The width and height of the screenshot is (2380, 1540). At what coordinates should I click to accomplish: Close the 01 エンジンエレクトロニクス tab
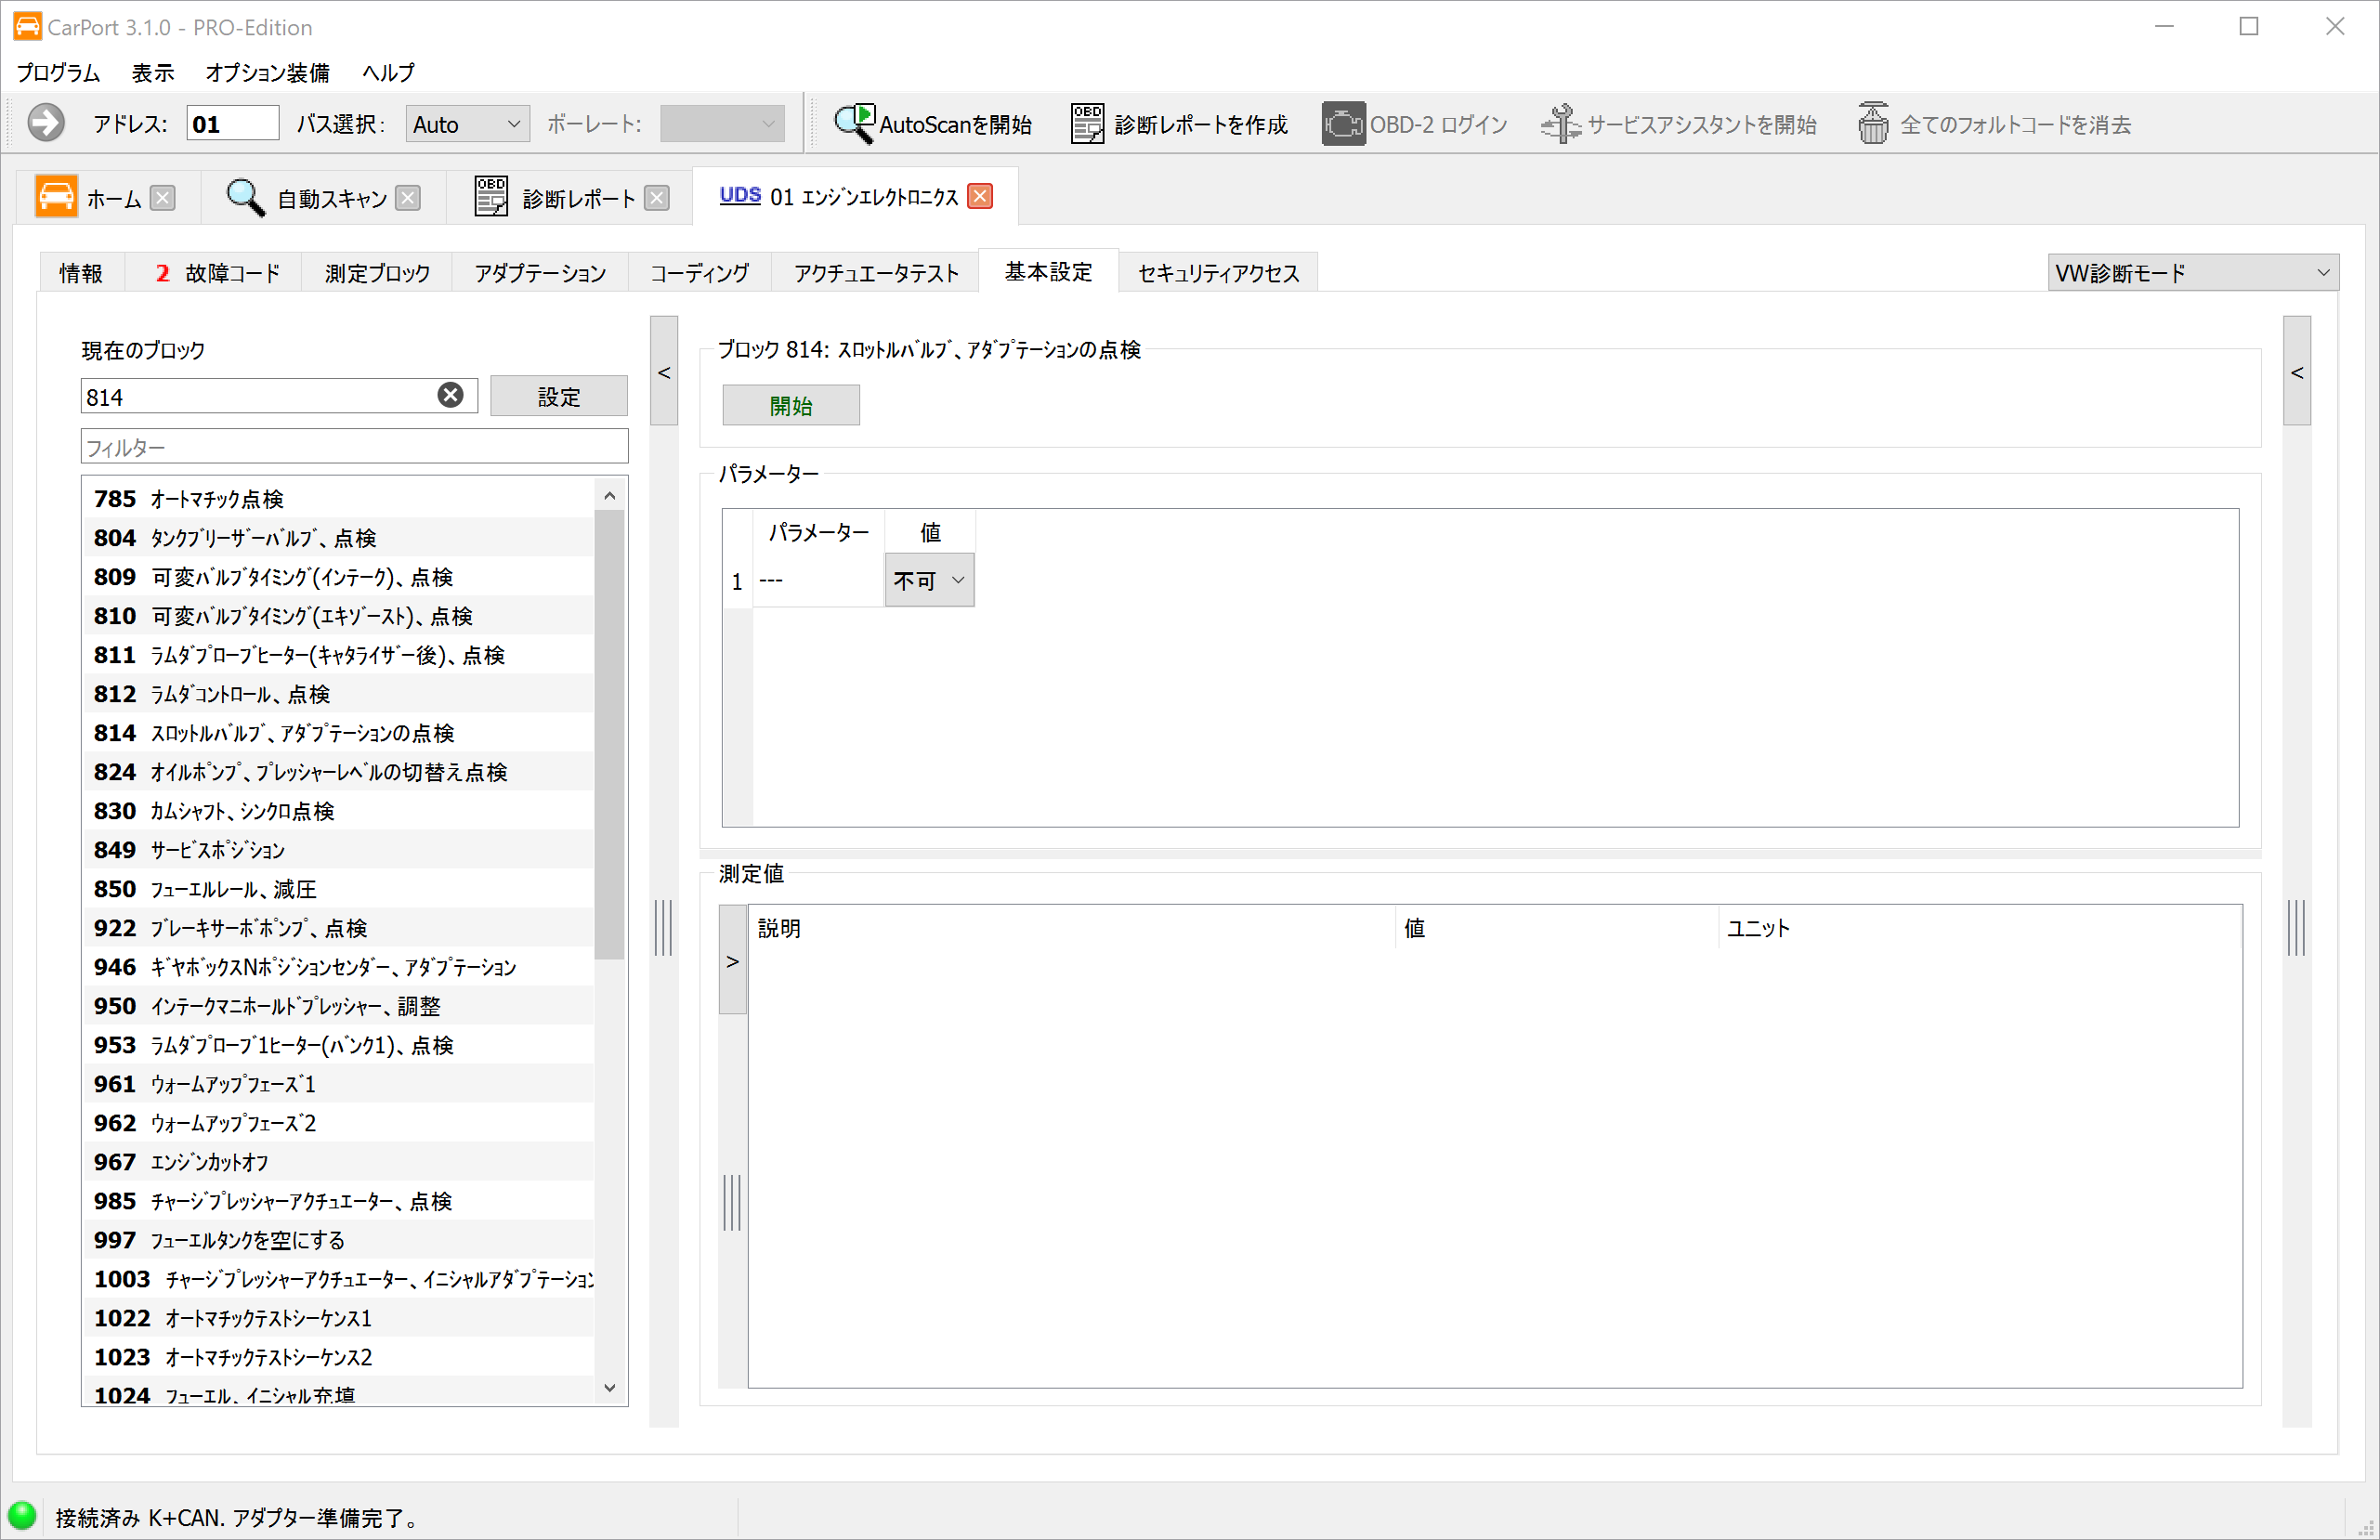pyautogui.click(x=980, y=196)
